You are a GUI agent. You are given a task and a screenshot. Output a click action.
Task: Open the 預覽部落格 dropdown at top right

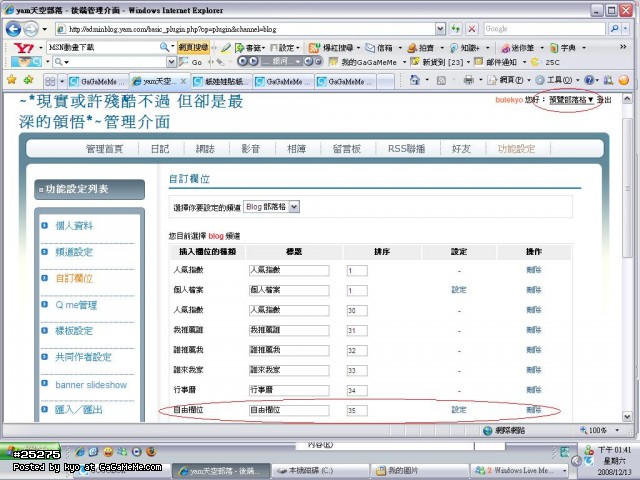click(571, 100)
